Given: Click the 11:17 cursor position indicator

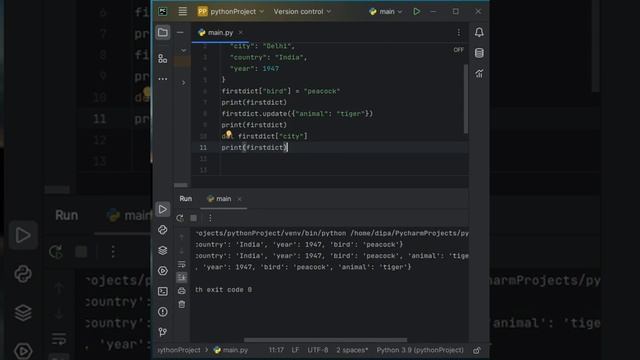Looking at the screenshot, I should [x=276, y=350].
